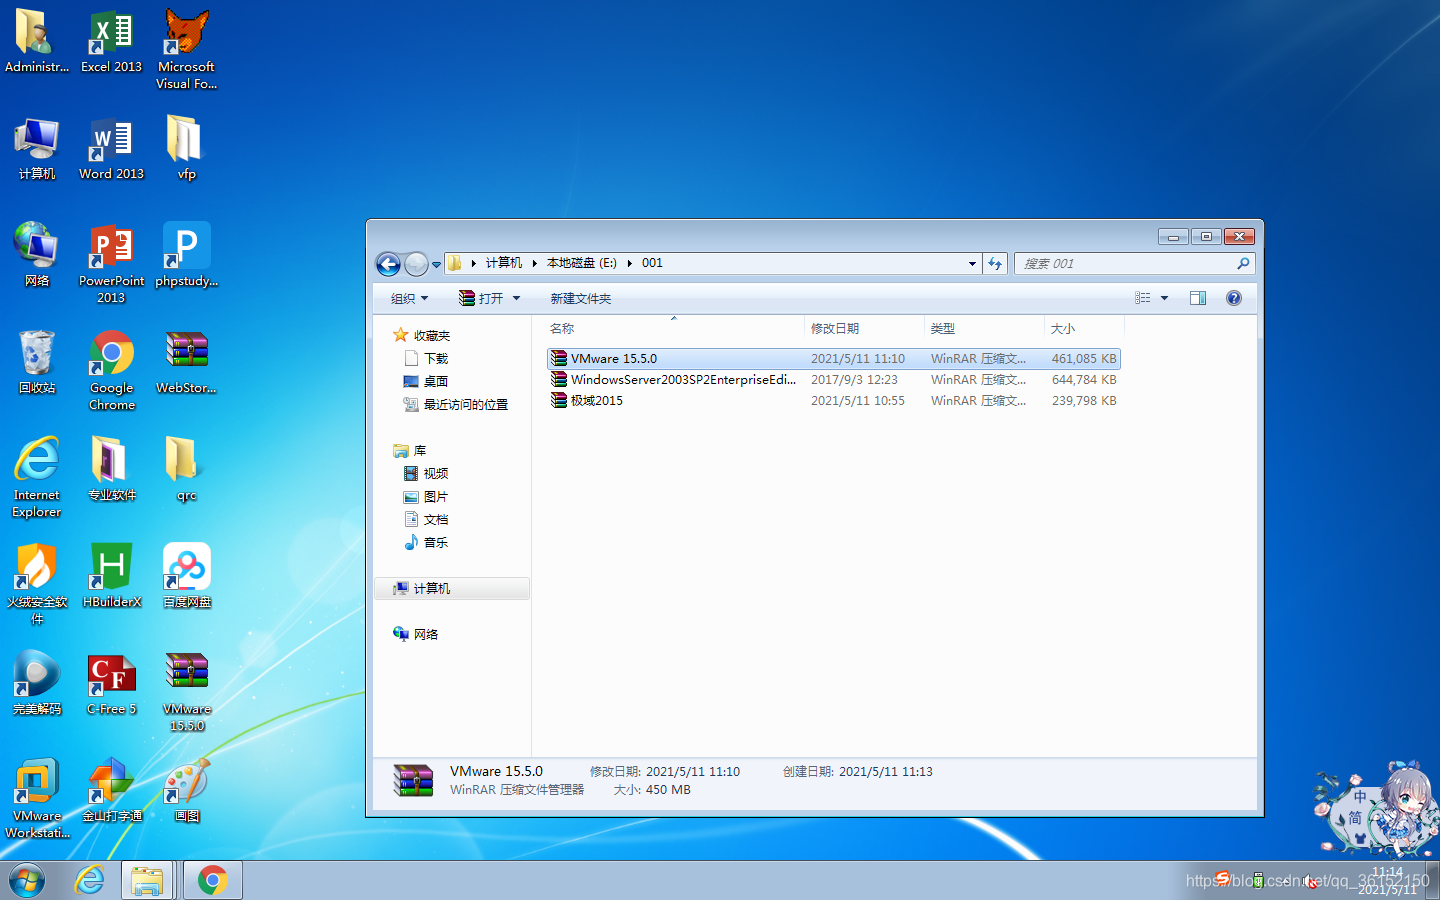The height and width of the screenshot is (900, 1440).
Task: Open change view options dropdown arrow
Action: [1164, 298]
